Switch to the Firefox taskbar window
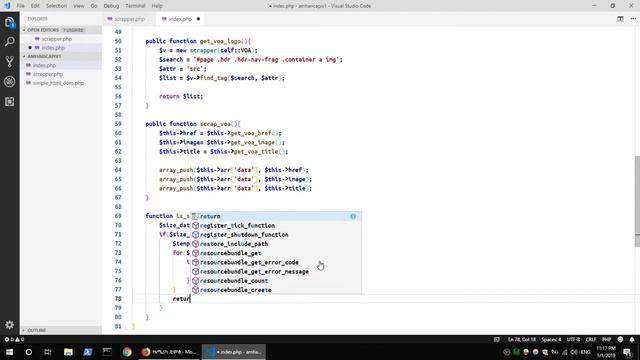Image resolution: width=640 pixels, height=360 pixels. coord(169,352)
